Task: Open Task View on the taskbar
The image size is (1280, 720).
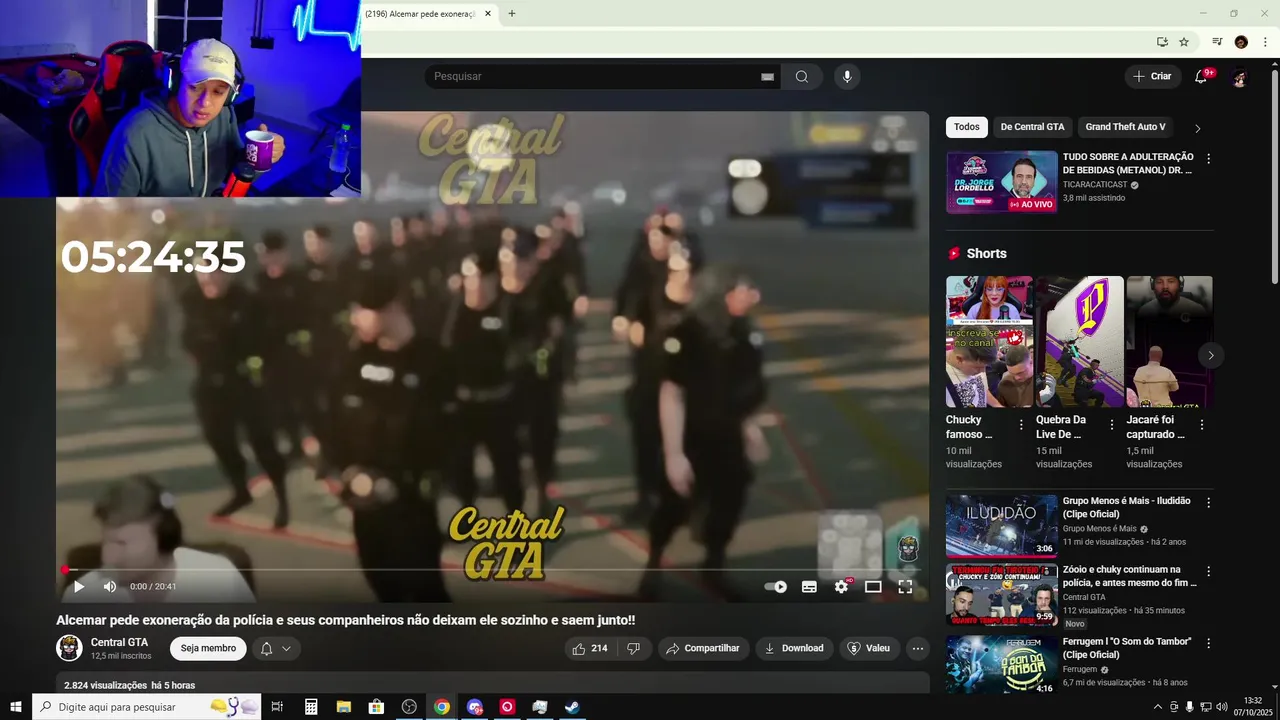Action: (x=277, y=707)
